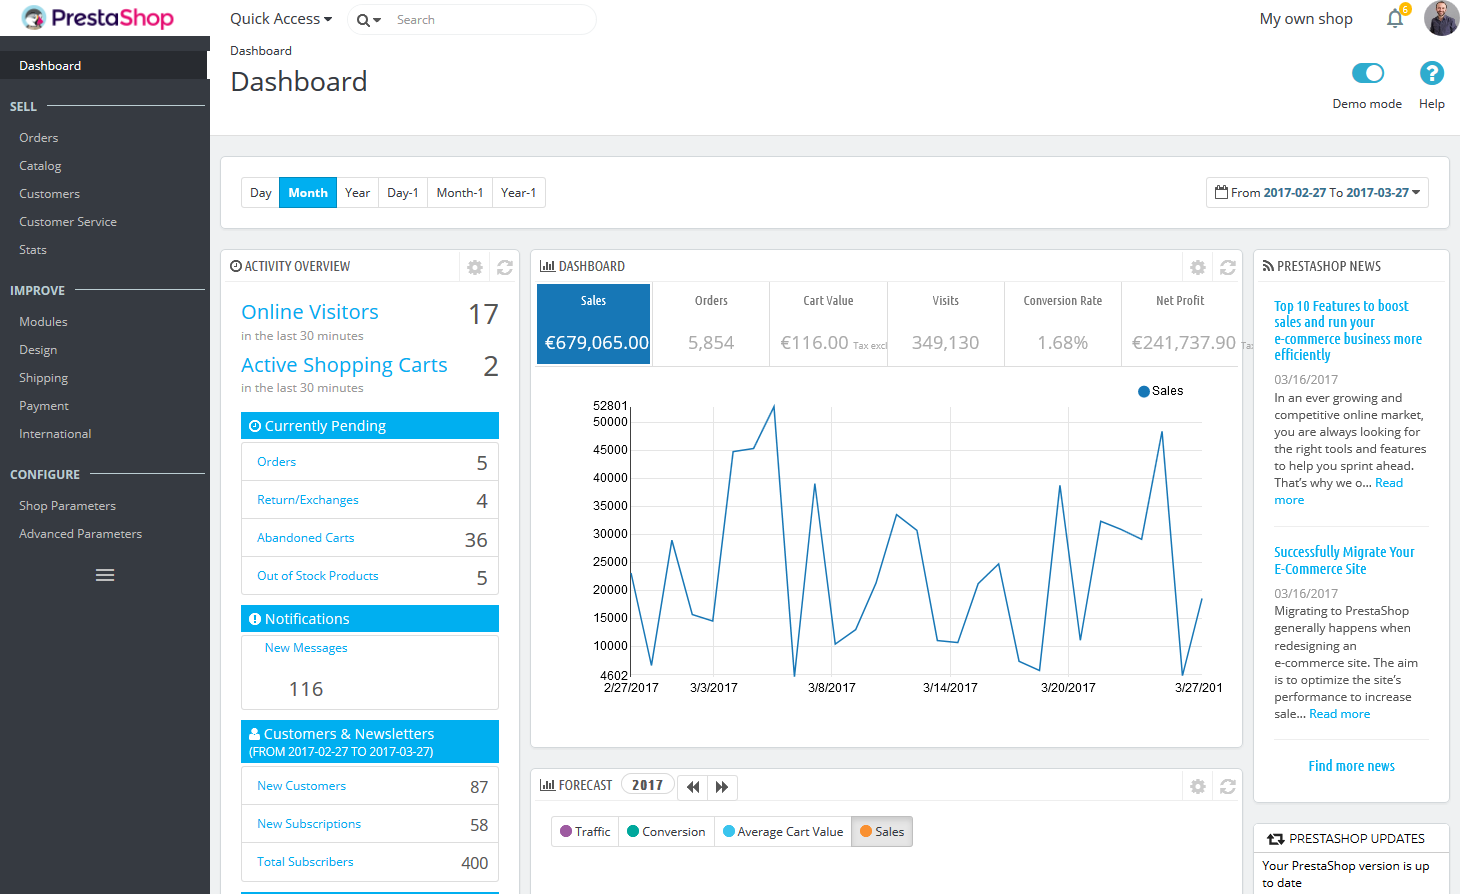Open Dashboard panel settings gear

(x=1198, y=267)
